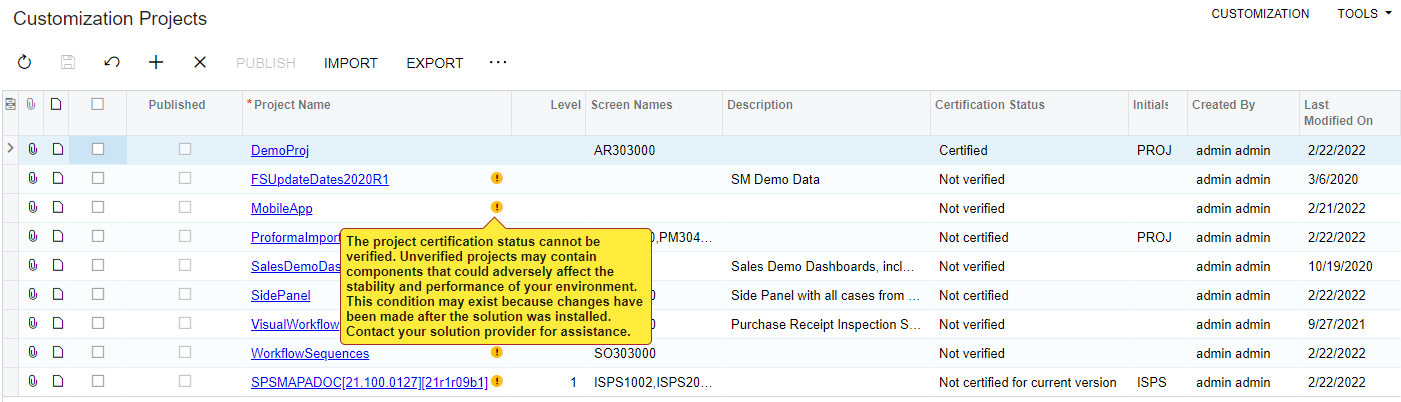The image size is (1401, 402).
Task: Tick the selection checkbox for DemoProj
Action: (x=98, y=150)
